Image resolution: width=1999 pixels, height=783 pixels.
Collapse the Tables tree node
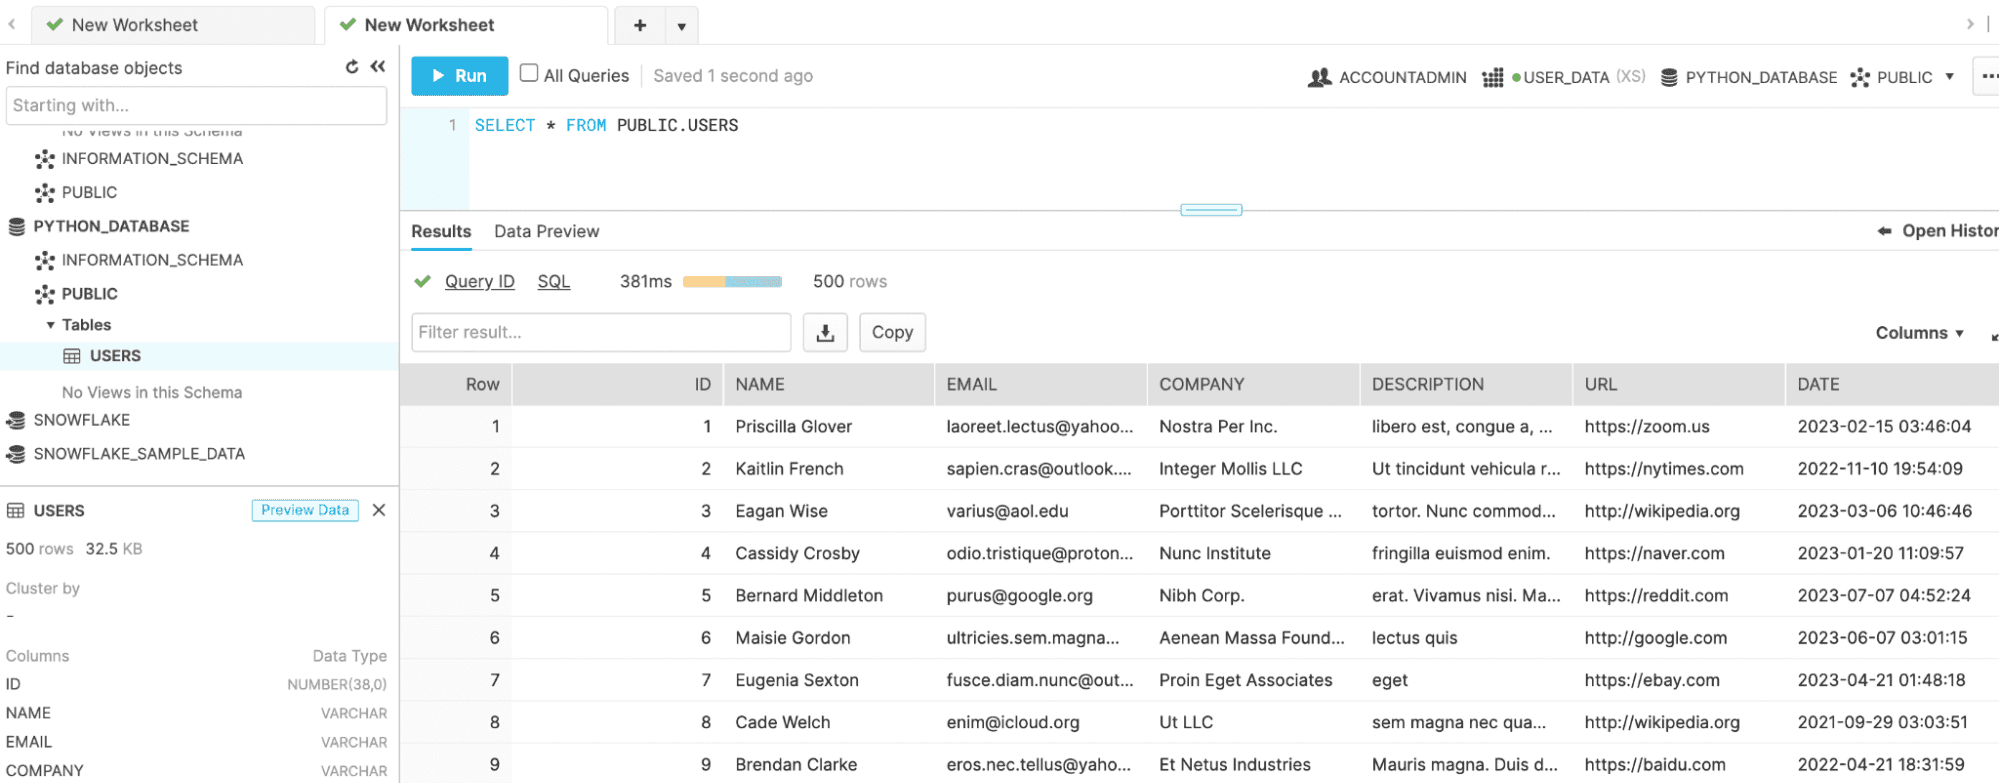(x=51, y=325)
